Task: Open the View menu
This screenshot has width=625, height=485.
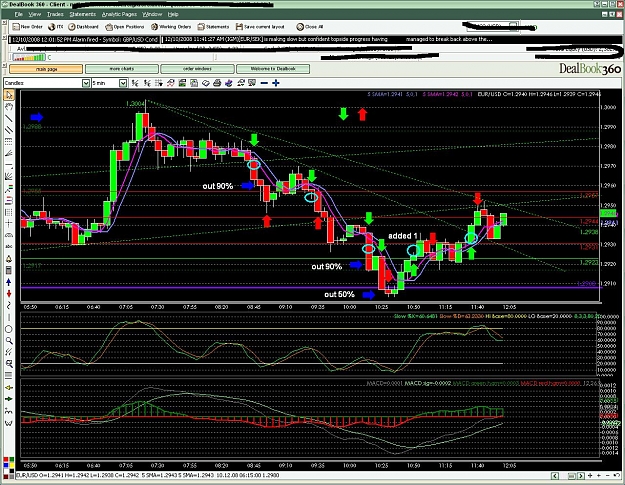Action: pyautogui.click(x=35, y=14)
